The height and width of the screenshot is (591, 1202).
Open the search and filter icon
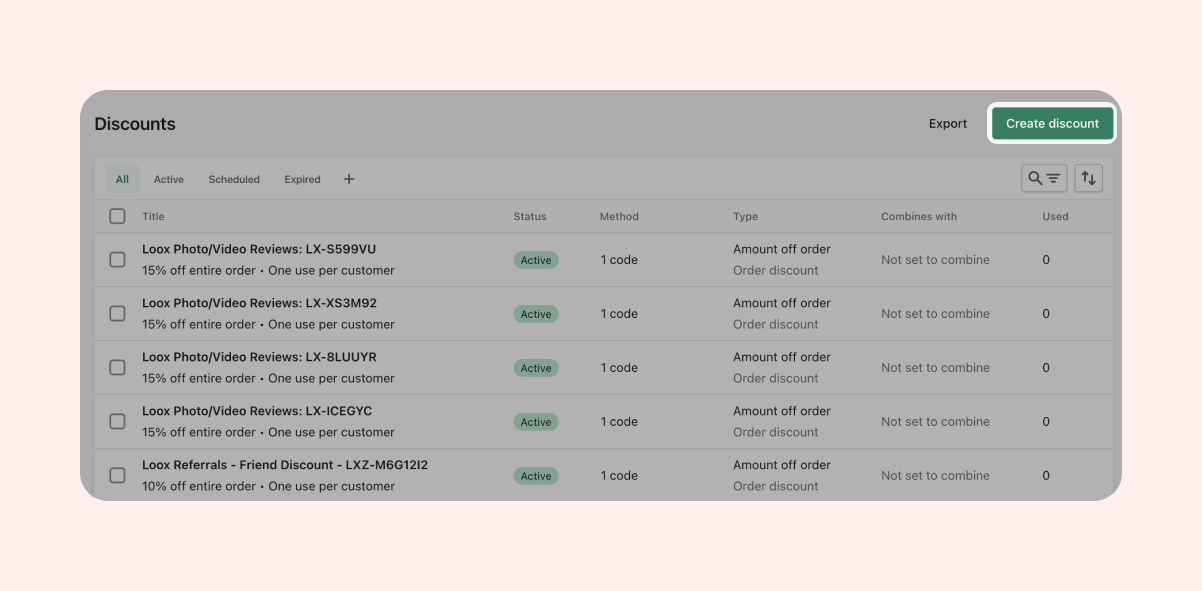1044,179
